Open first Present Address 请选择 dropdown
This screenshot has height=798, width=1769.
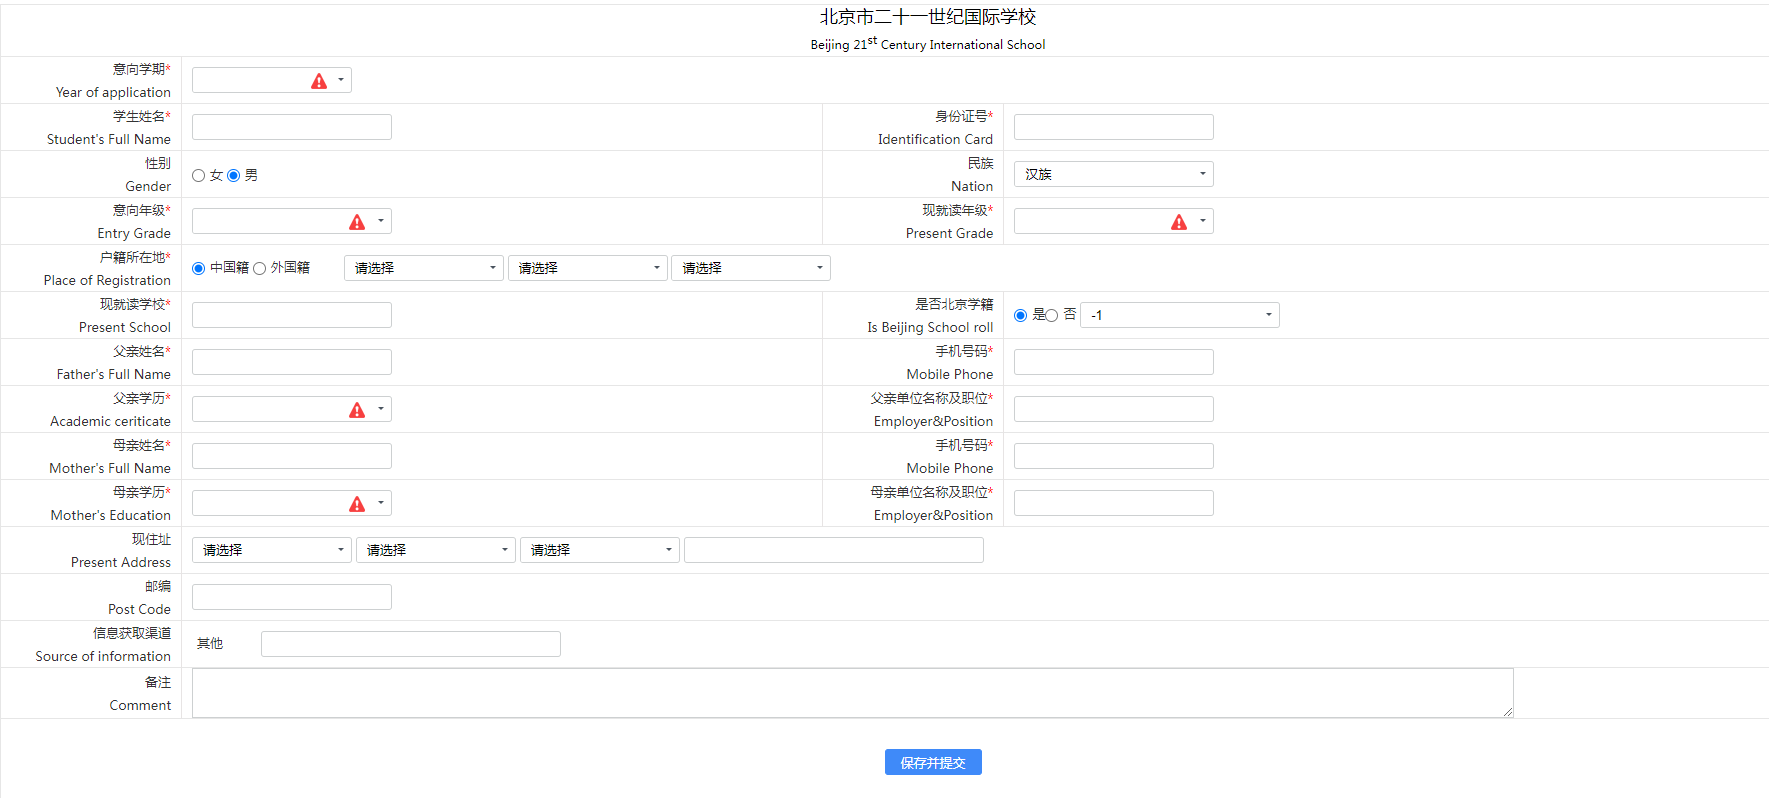coord(271,550)
